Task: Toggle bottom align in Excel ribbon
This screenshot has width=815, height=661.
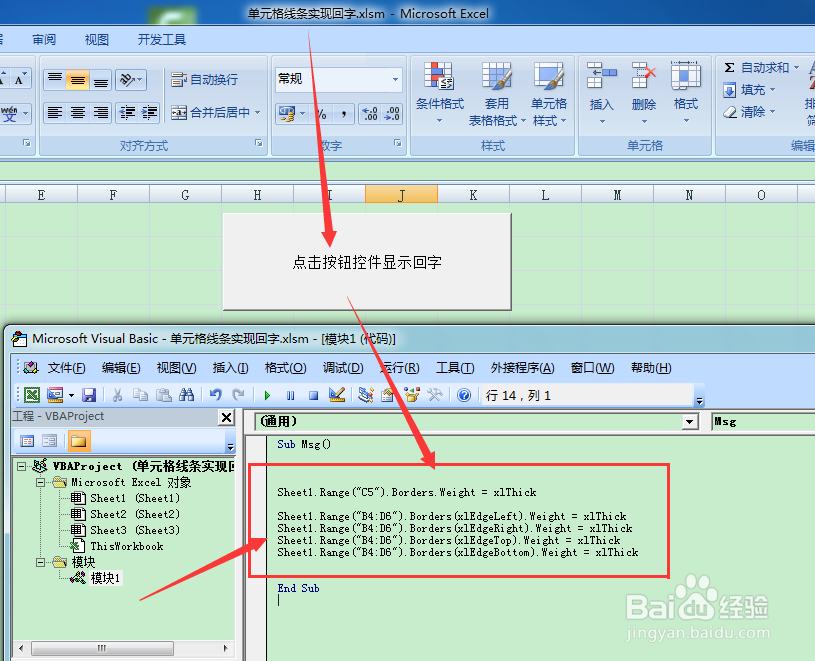Action: click(x=100, y=80)
